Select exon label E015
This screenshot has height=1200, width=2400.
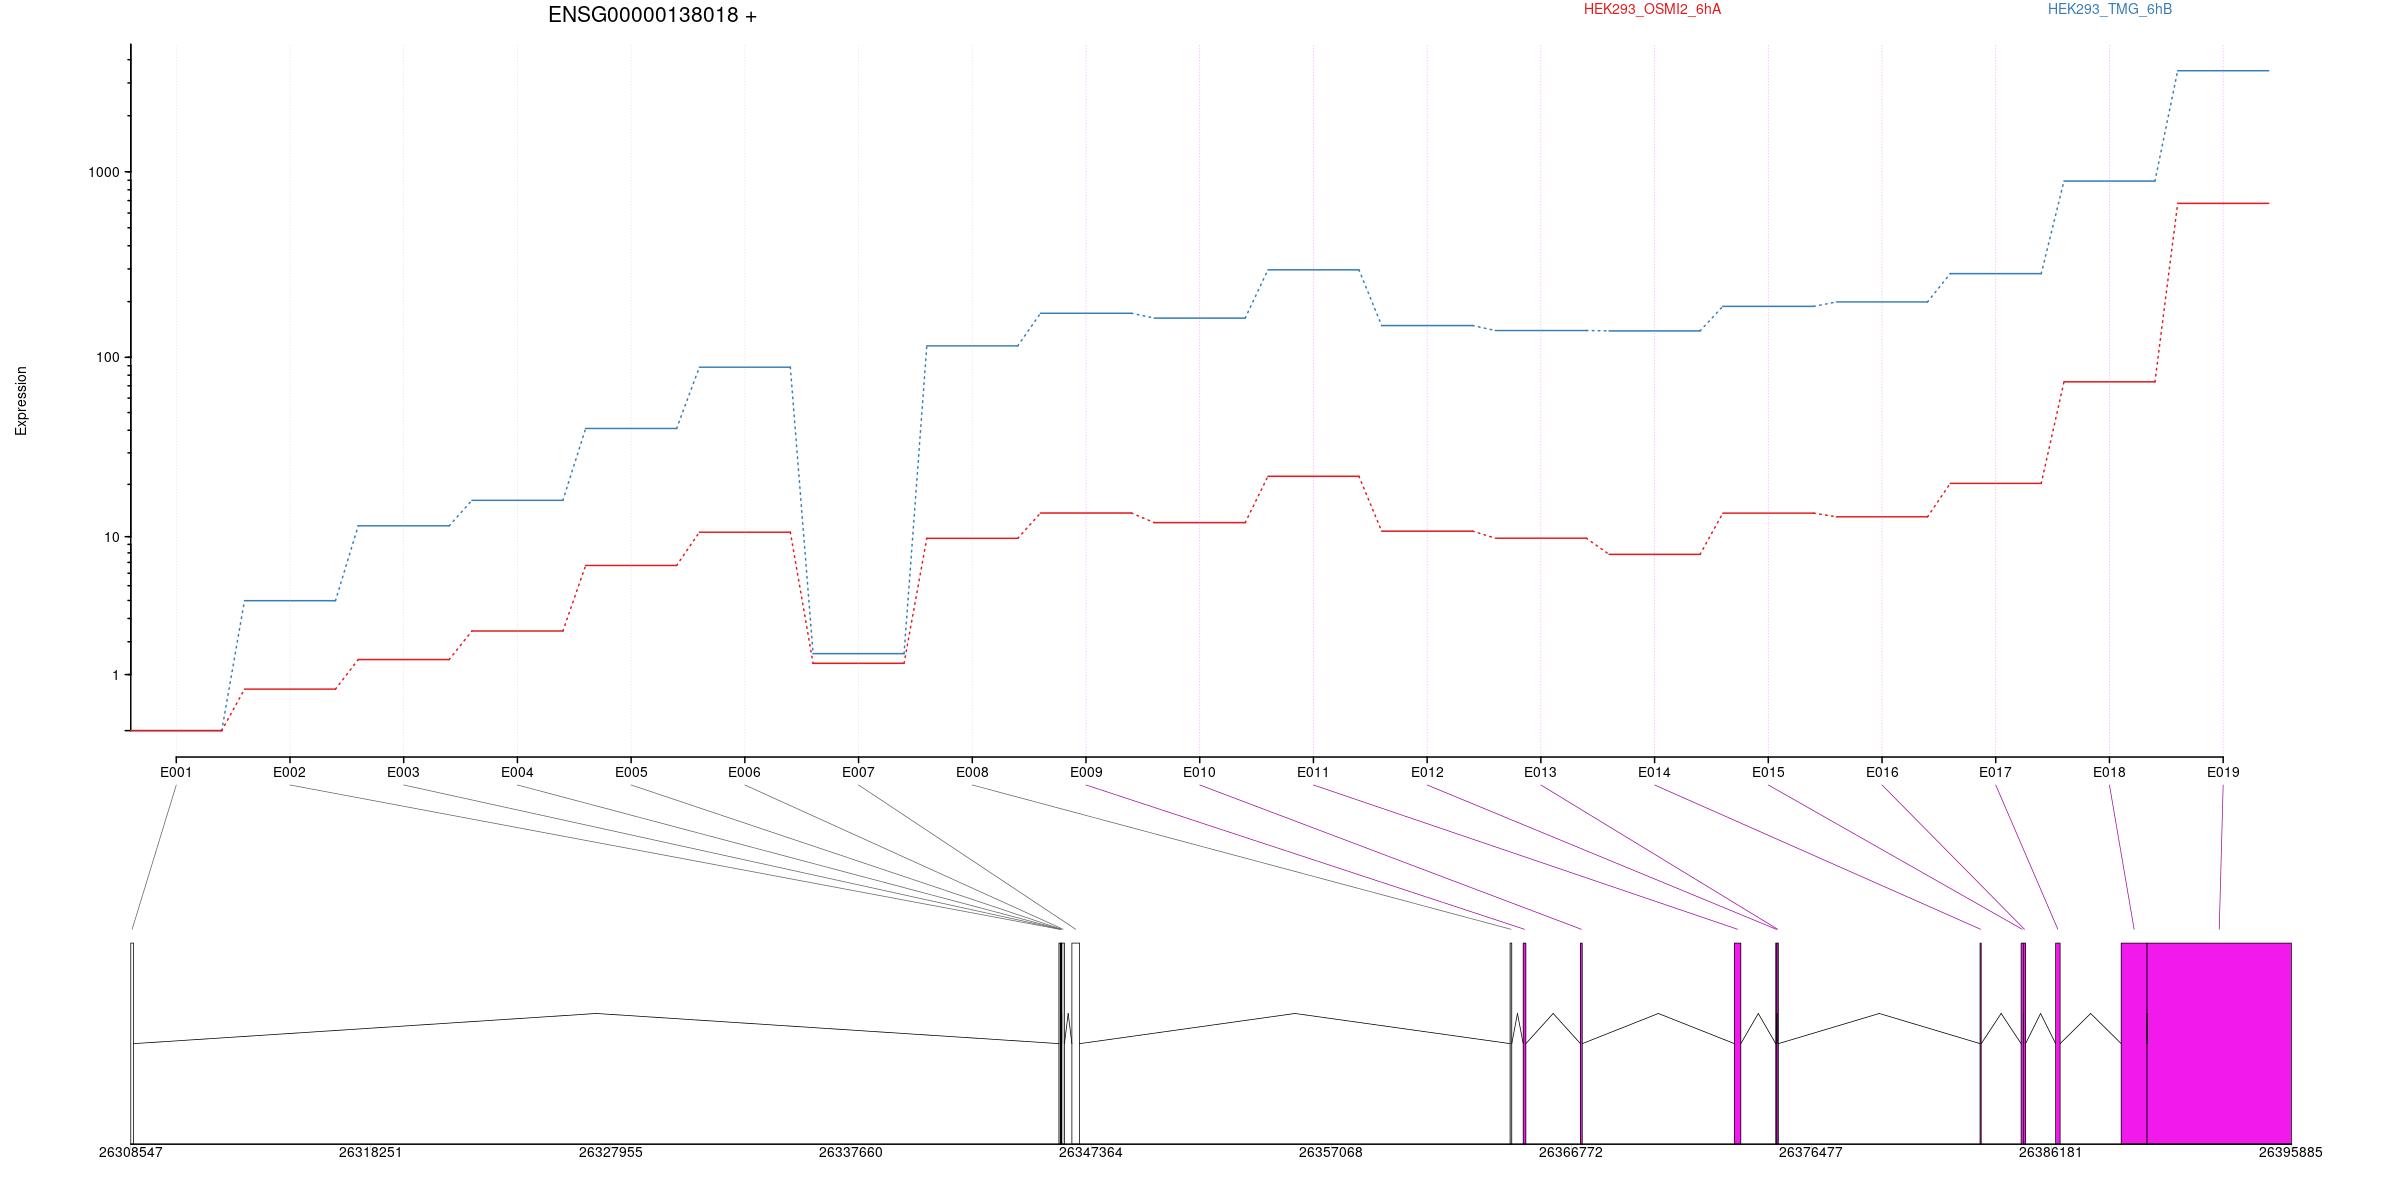[1768, 772]
